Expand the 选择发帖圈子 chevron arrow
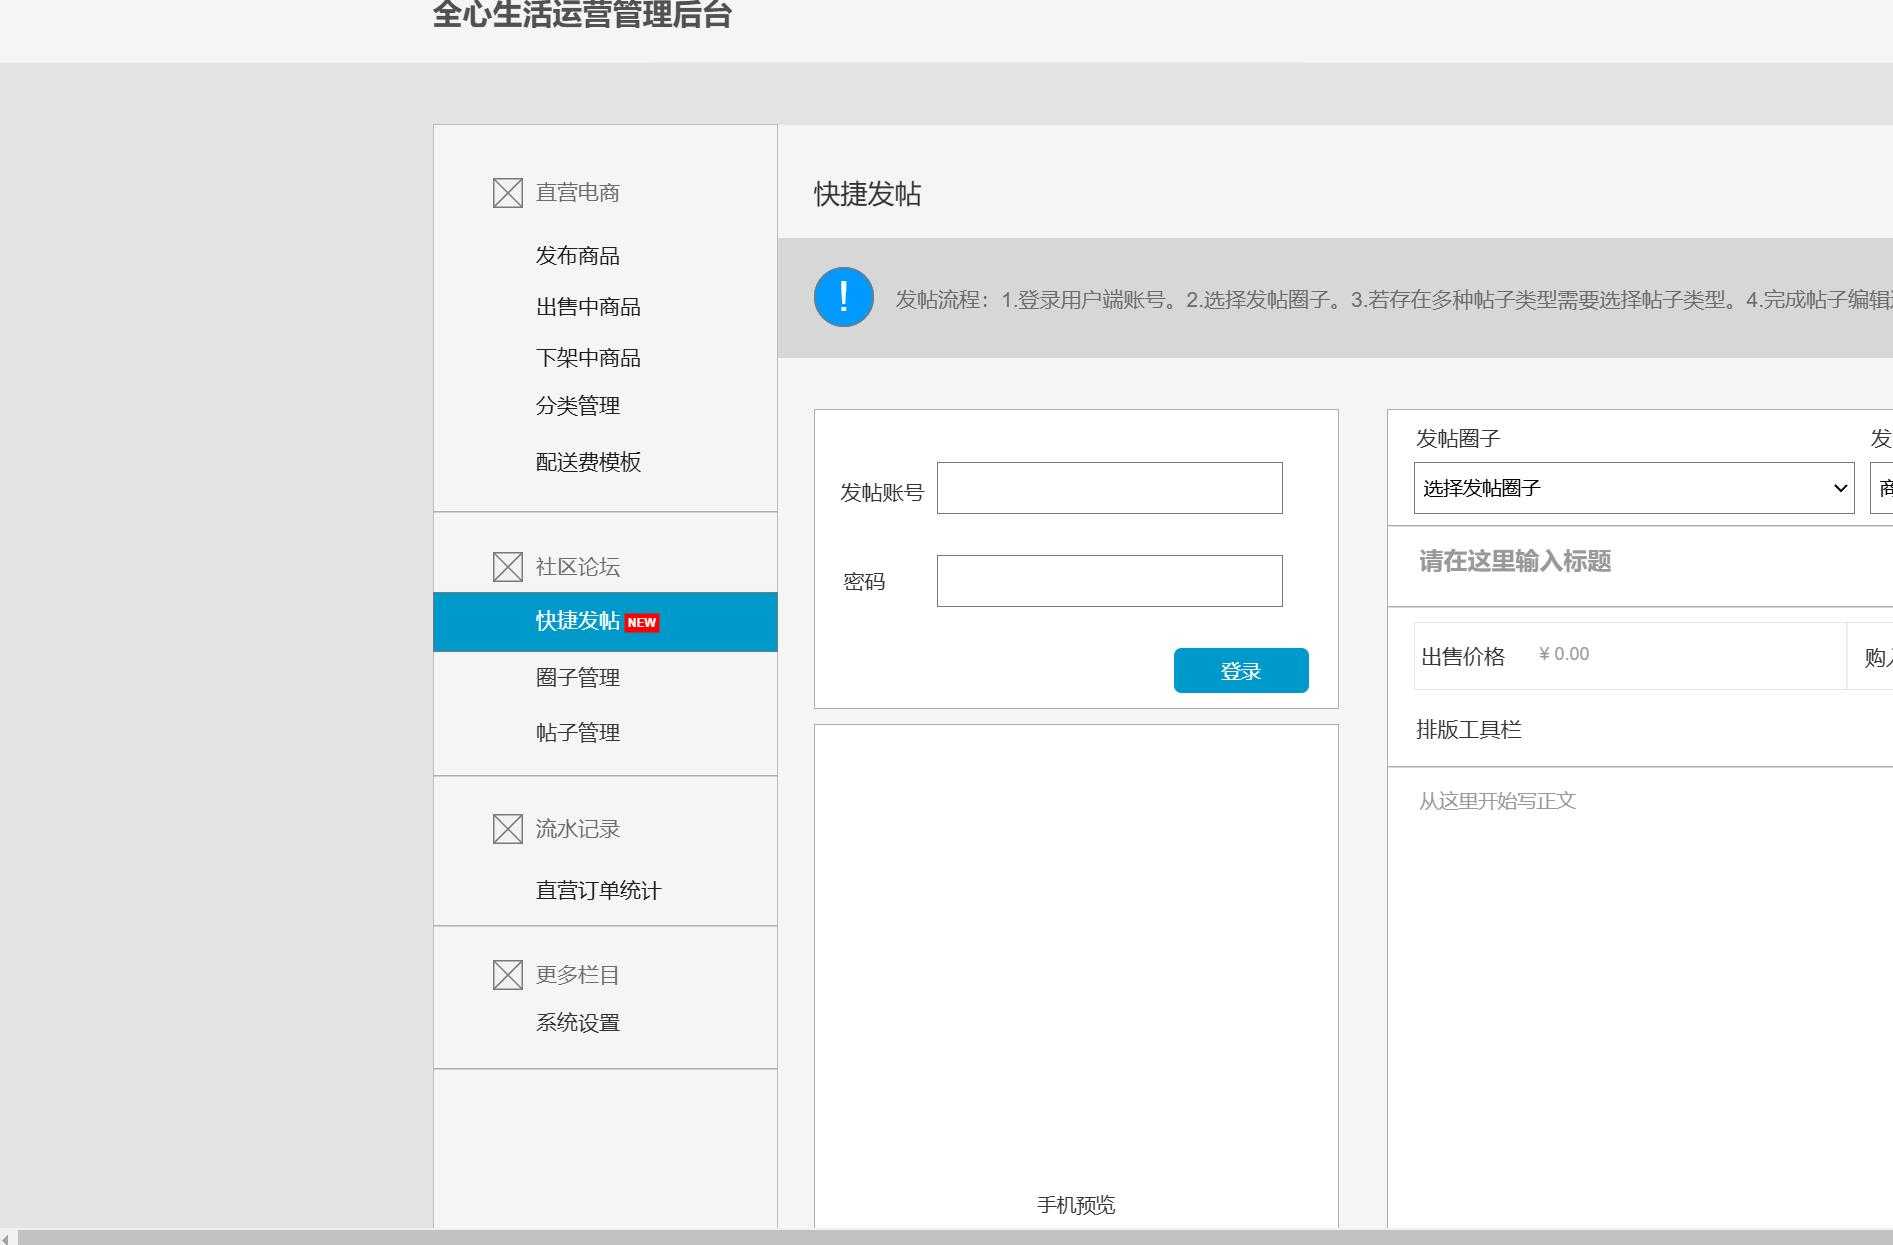1893x1245 pixels. (1840, 488)
